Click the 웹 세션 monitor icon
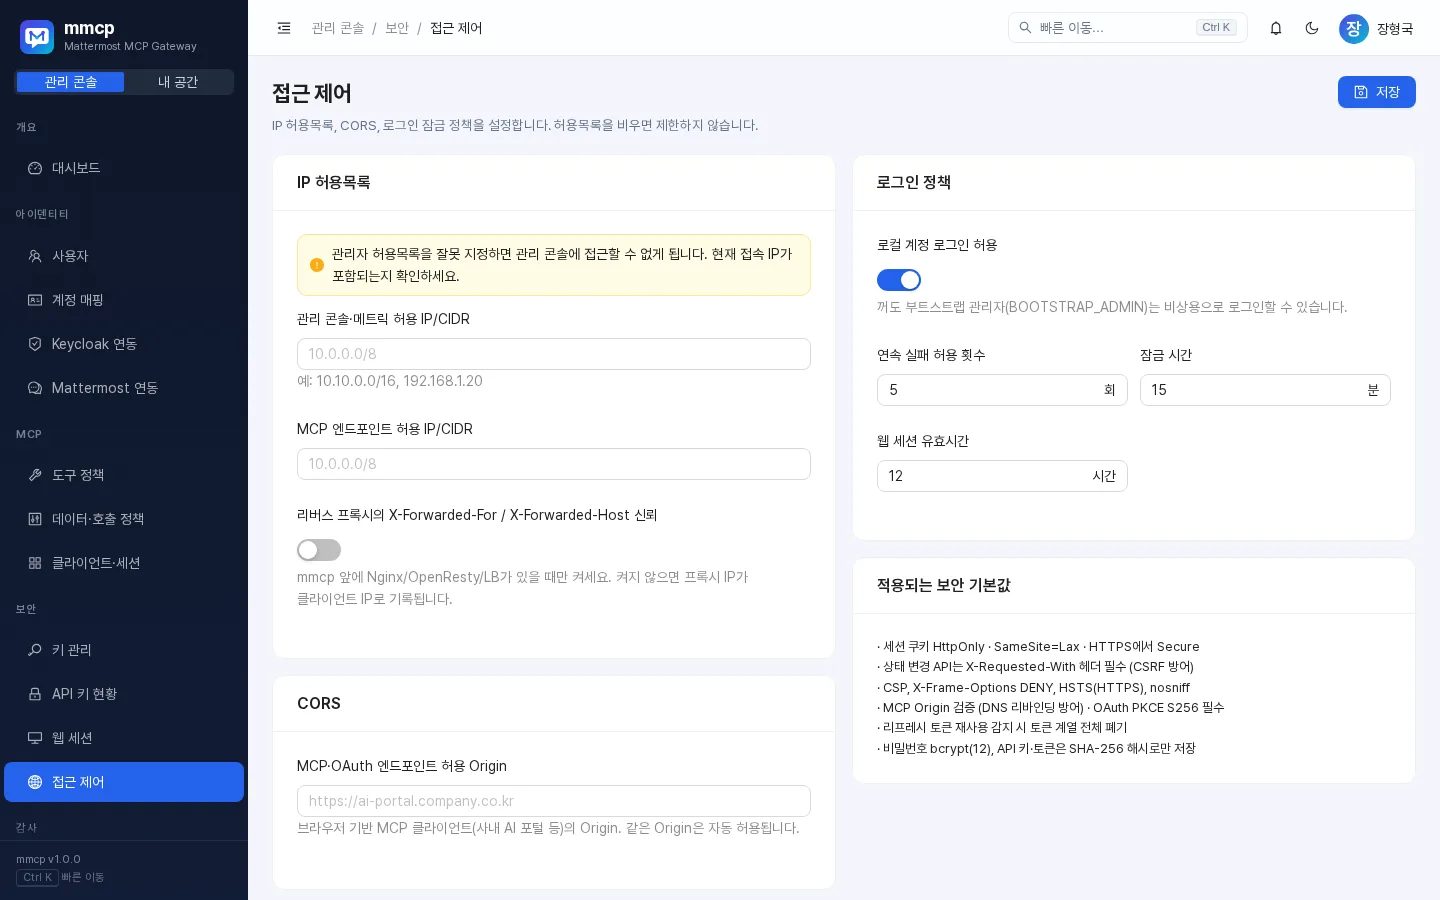The image size is (1440, 900). point(35,738)
